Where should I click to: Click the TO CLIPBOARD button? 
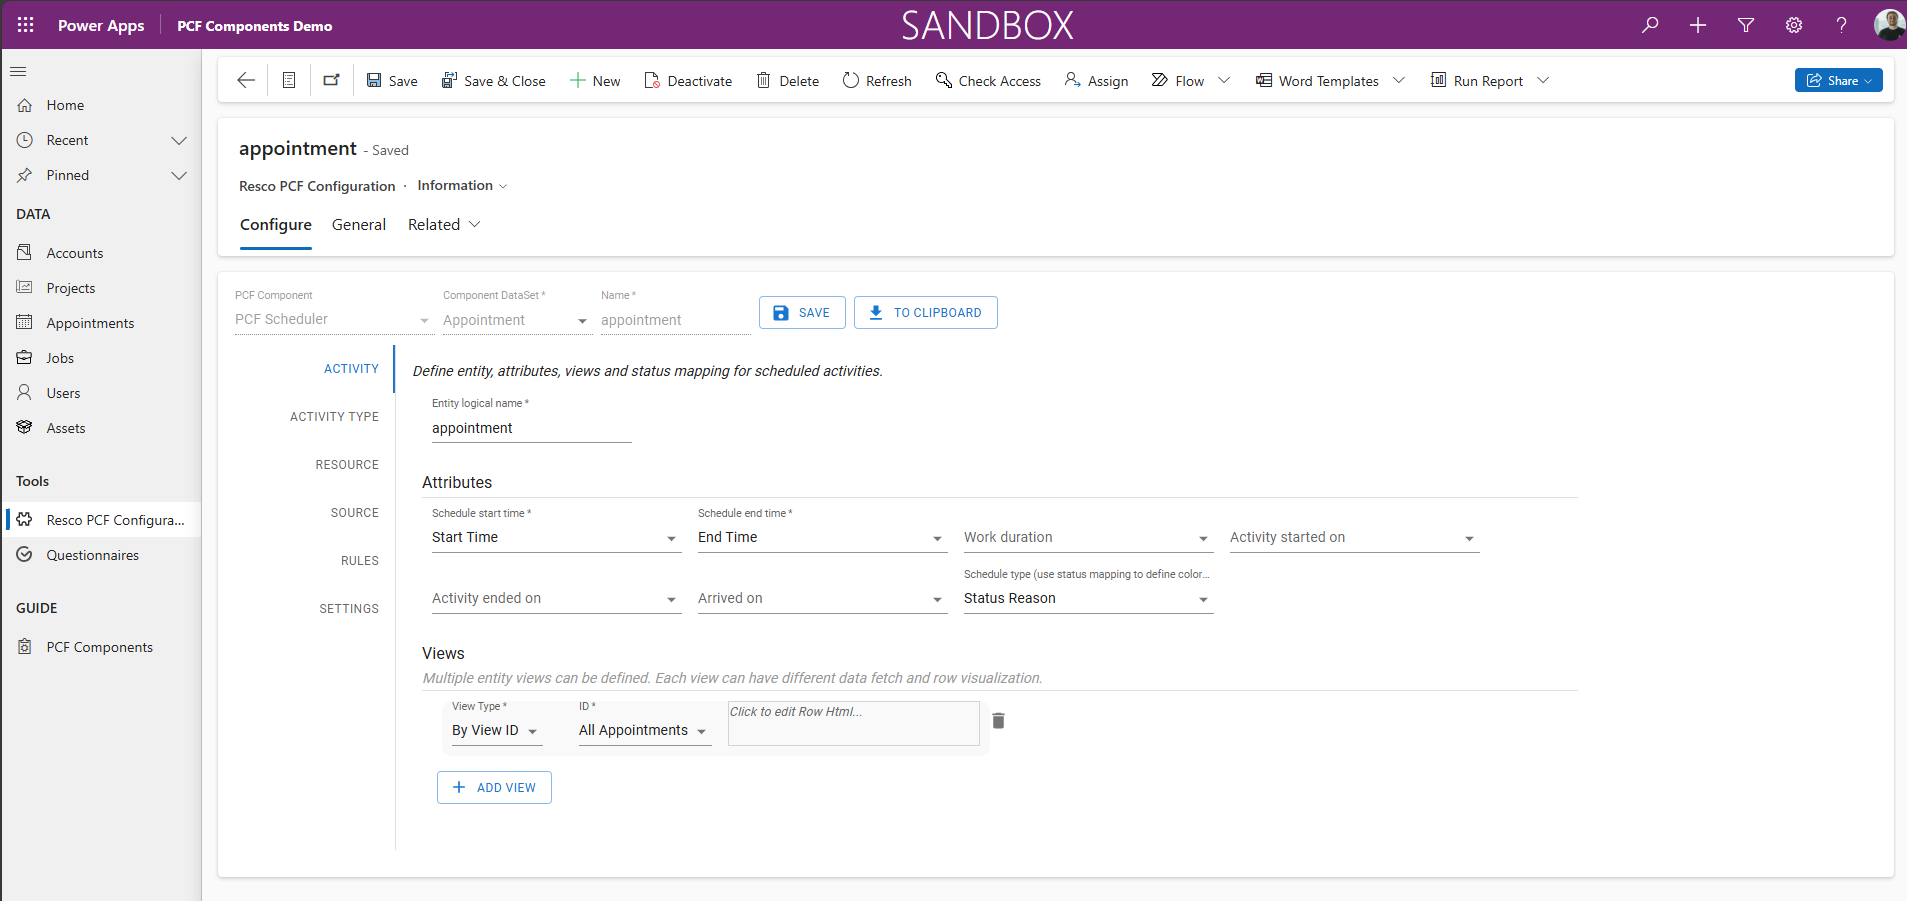(x=925, y=313)
